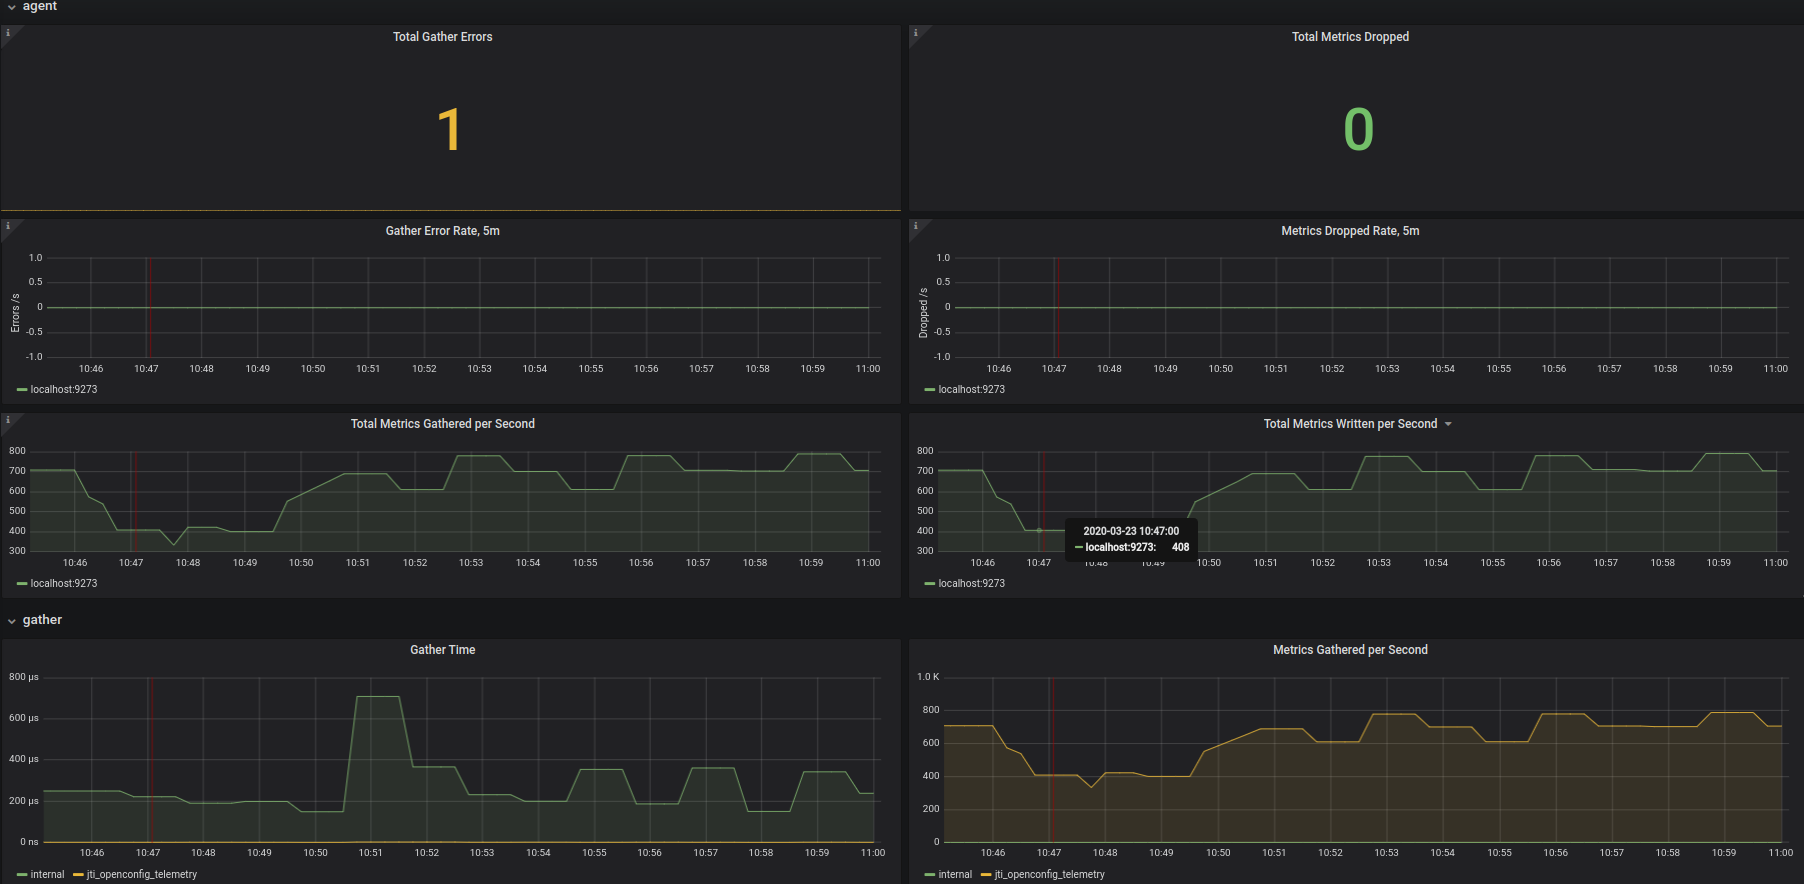The image size is (1804, 884).
Task: Toggle jti_openconfig_telemetry series in Gather Time legend
Action: (142, 875)
